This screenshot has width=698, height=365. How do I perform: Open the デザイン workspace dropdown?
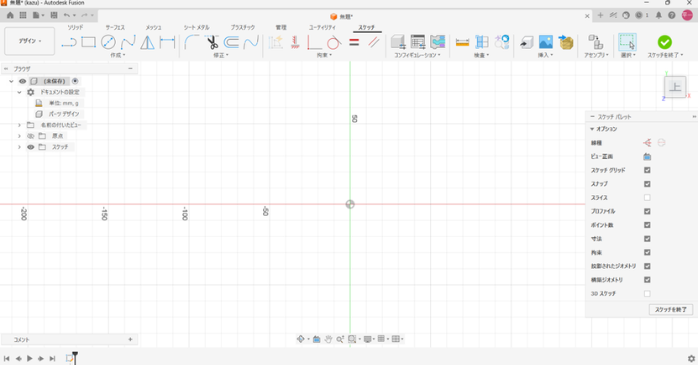(x=30, y=41)
